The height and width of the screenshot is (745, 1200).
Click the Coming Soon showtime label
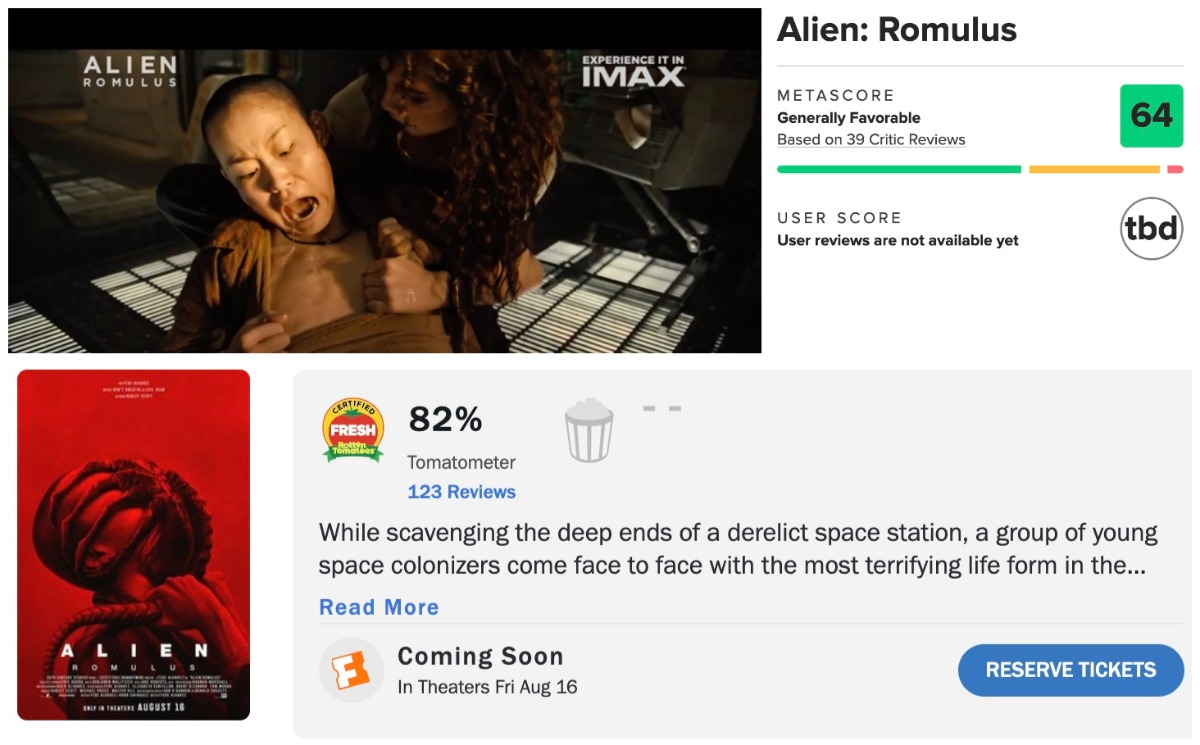coord(480,657)
